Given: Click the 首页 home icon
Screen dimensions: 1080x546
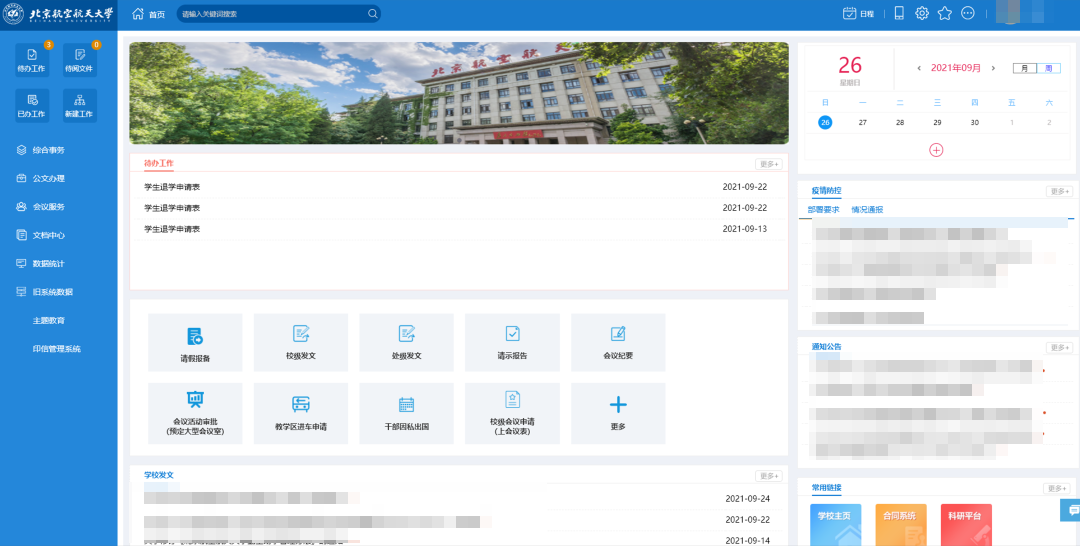Looking at the screenshot, I should click(138, 14).
